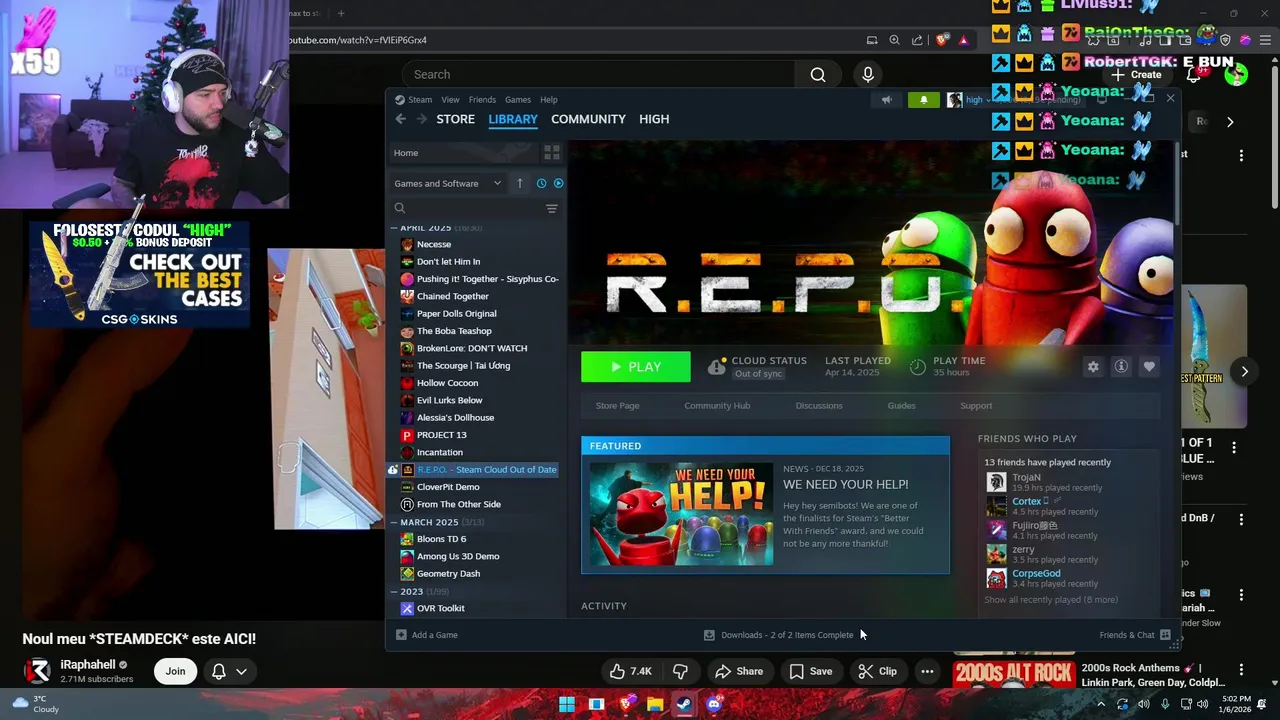
Task: Select Chained Together in the library
Action: 453,297
